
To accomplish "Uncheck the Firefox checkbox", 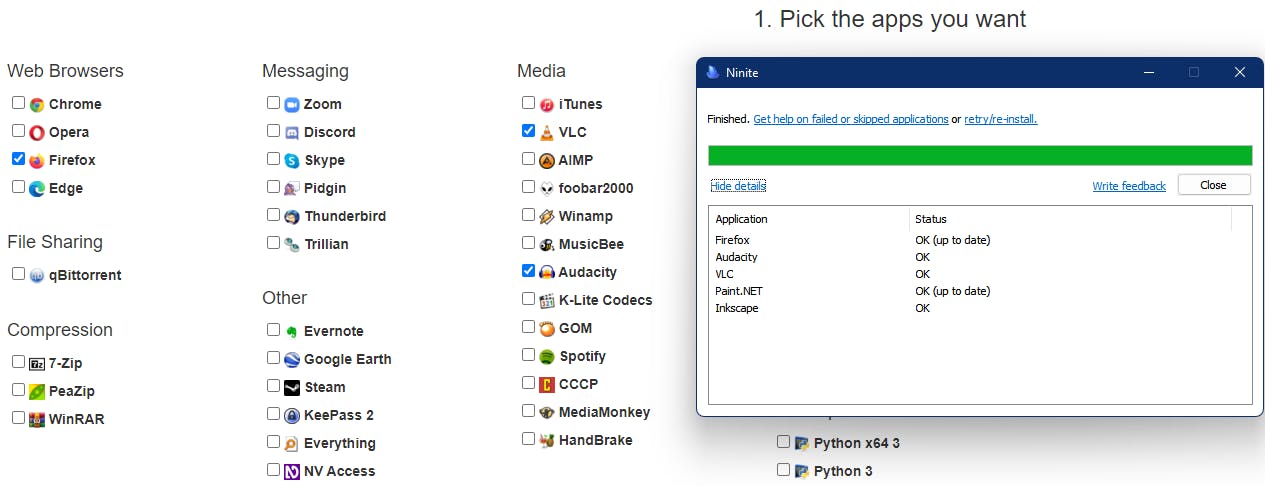I will pyautogui.click(x=18, y=159).
